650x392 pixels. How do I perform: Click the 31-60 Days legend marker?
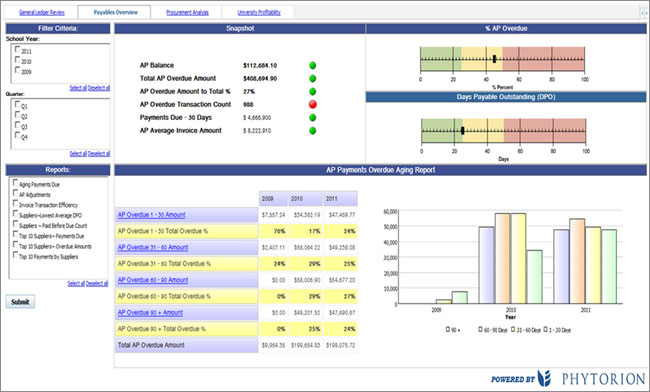click(x=513, y=329)
